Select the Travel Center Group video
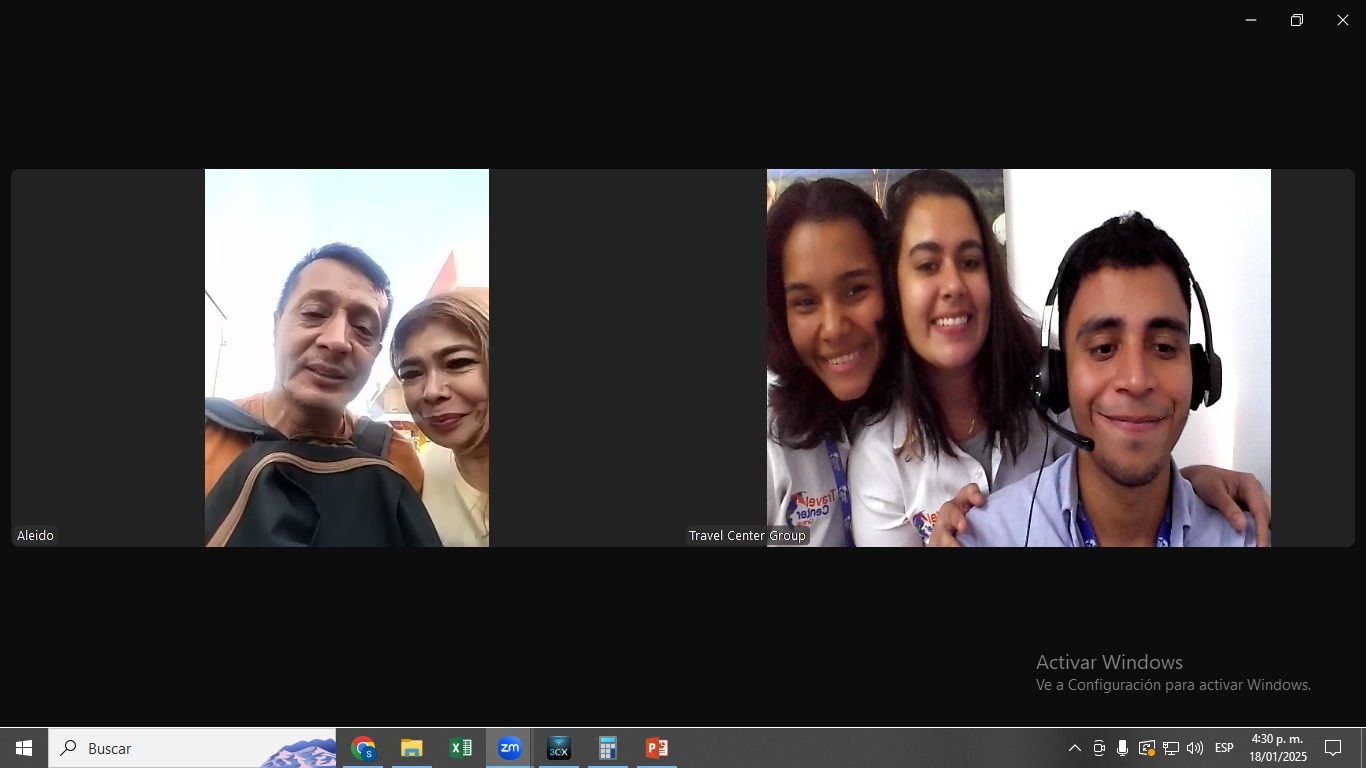This screenshot has height=768, width=1366. pyautogui.click(x=1018, y=358)
